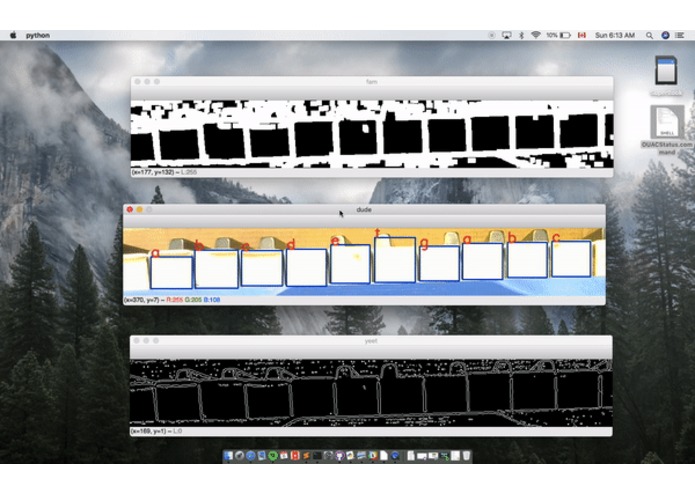Click the battery 10% indicator
The image size is (695, 494).
(x=558, y=35)
